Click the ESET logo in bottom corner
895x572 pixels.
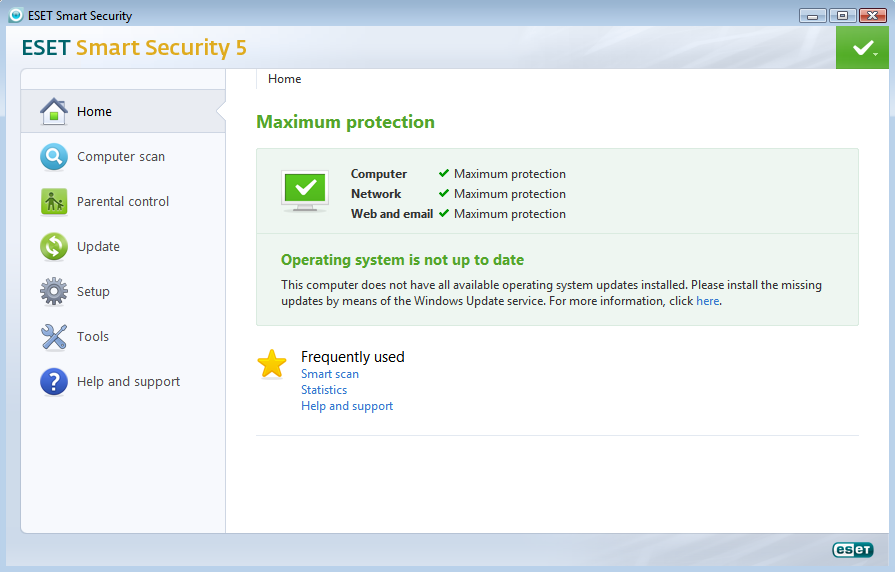click(852, 549)
